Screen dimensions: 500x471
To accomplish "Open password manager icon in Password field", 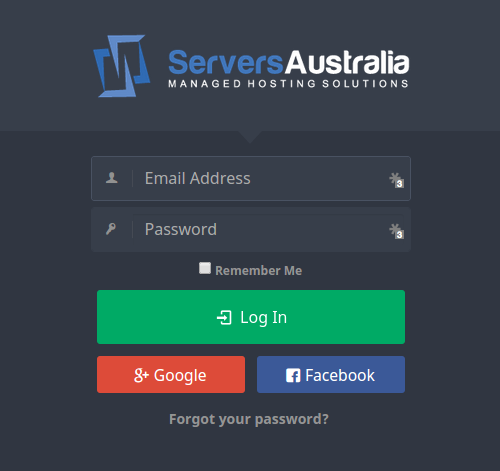I will 396,231.
